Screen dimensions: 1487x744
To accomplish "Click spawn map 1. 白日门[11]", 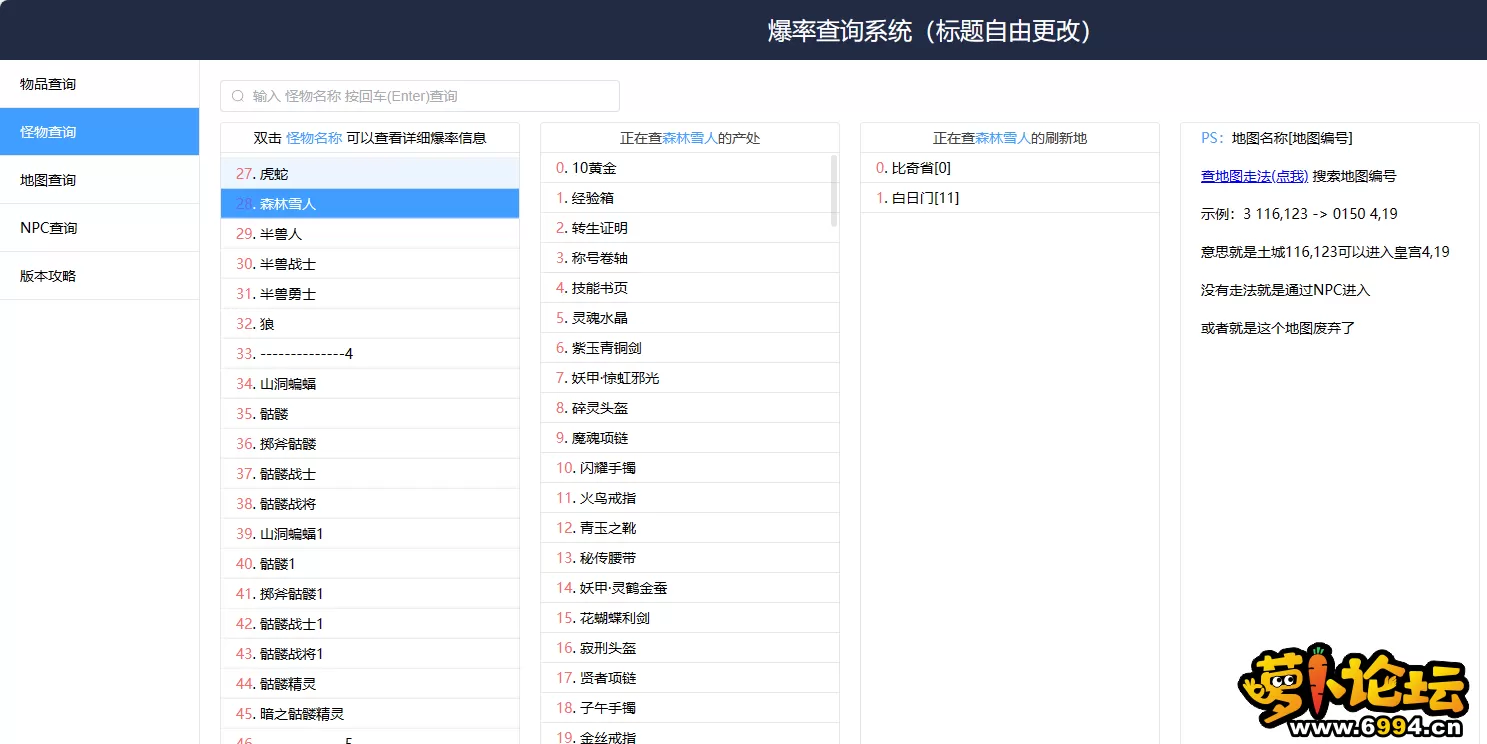I will click(x=1010, y=198).
